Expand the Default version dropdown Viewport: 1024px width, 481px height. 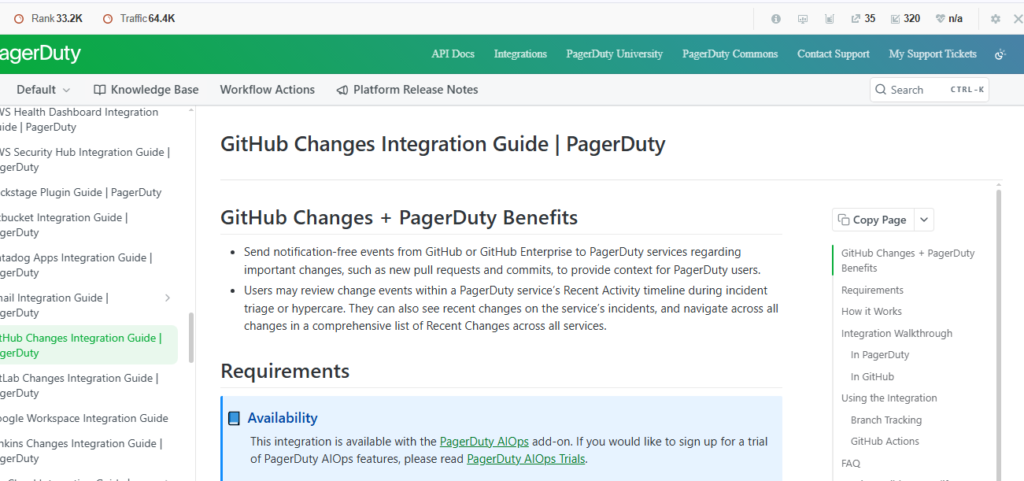pos(43,89)
